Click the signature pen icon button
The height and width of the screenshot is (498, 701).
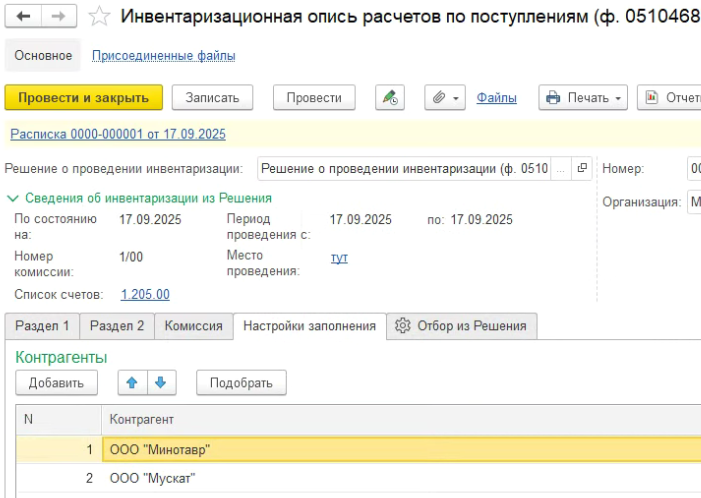[x=389, y=97]
